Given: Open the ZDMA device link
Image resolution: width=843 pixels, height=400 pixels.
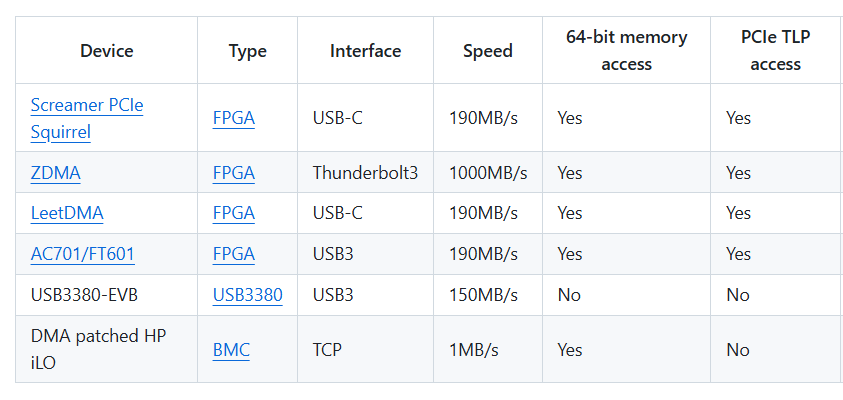Looking at the screenshot, I should pos(55,173).
